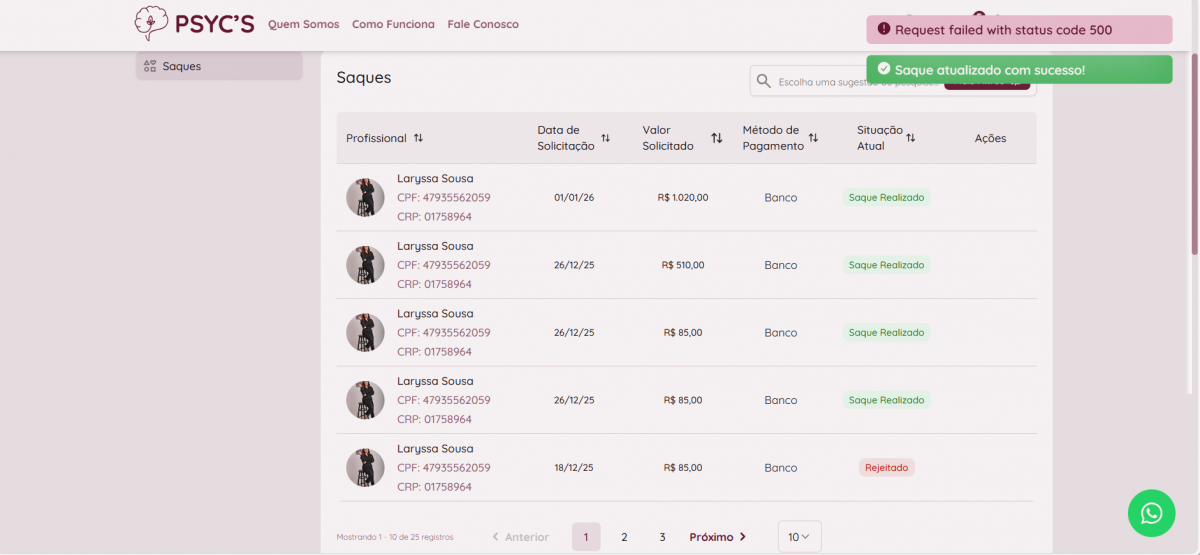Click the search suggestion input field
Image resolution: width=1200 pixels, height=555 pixels.
coord(855,82)
